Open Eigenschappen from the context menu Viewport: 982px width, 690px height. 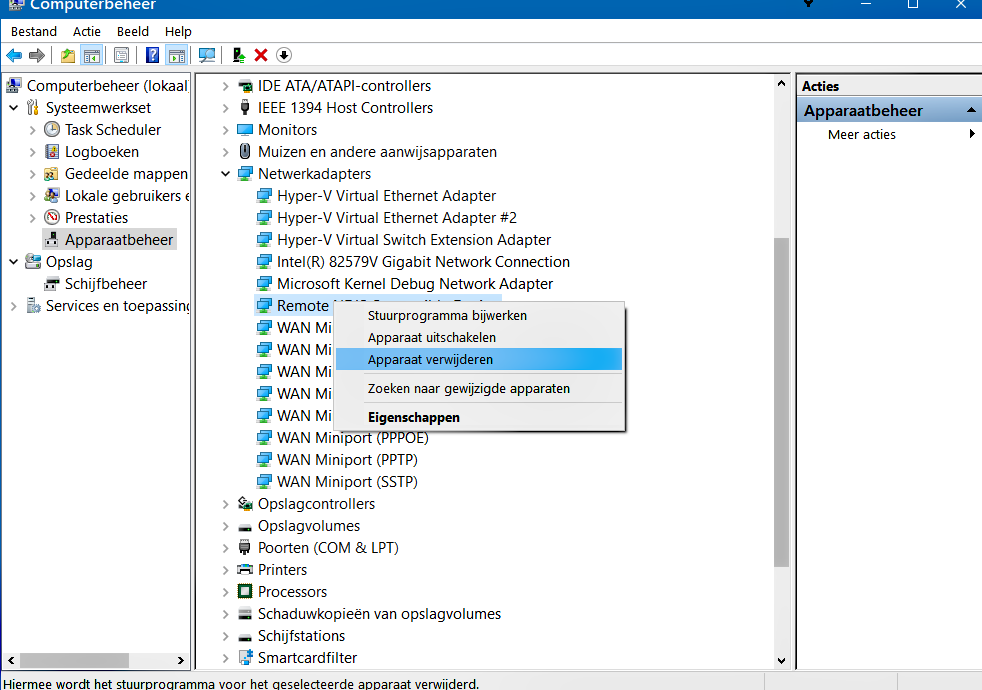[479, 417]
